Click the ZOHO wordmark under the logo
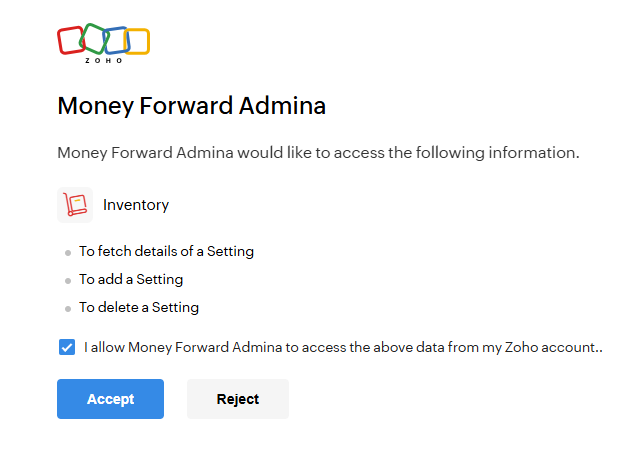The image size is (642, 457). click(x=104, y=61)
